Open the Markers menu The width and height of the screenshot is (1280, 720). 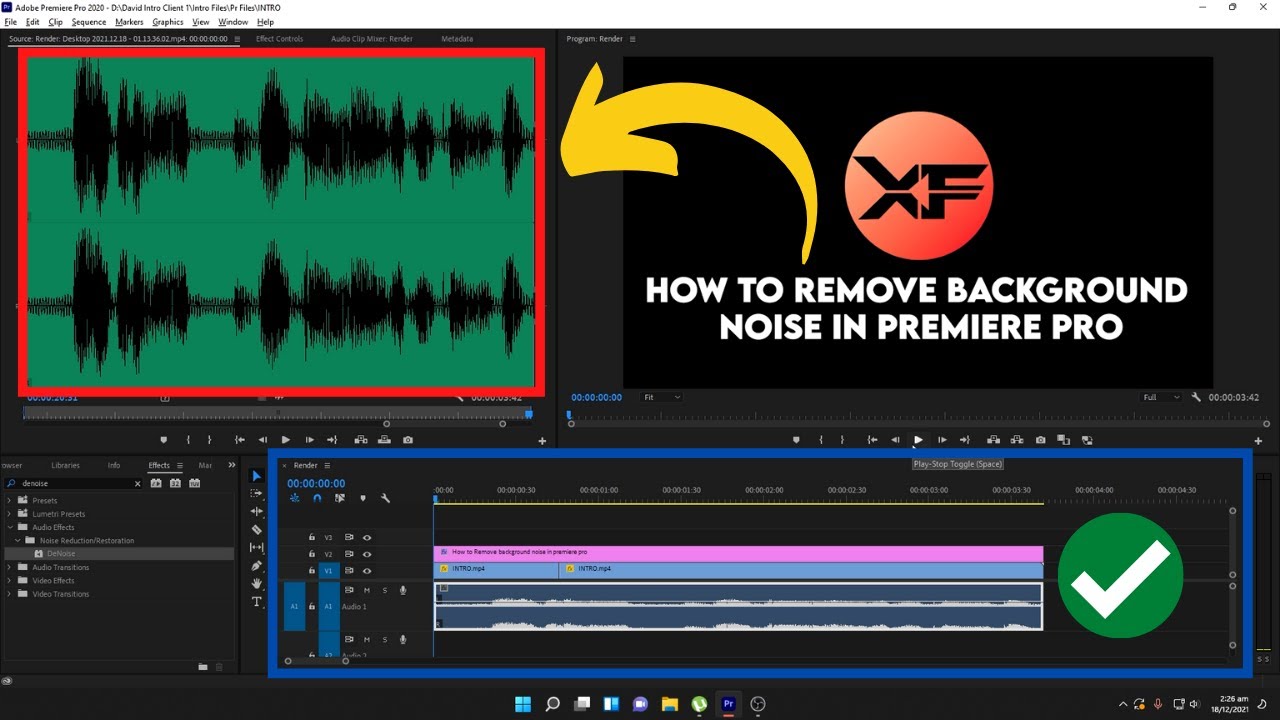[129, 22]
